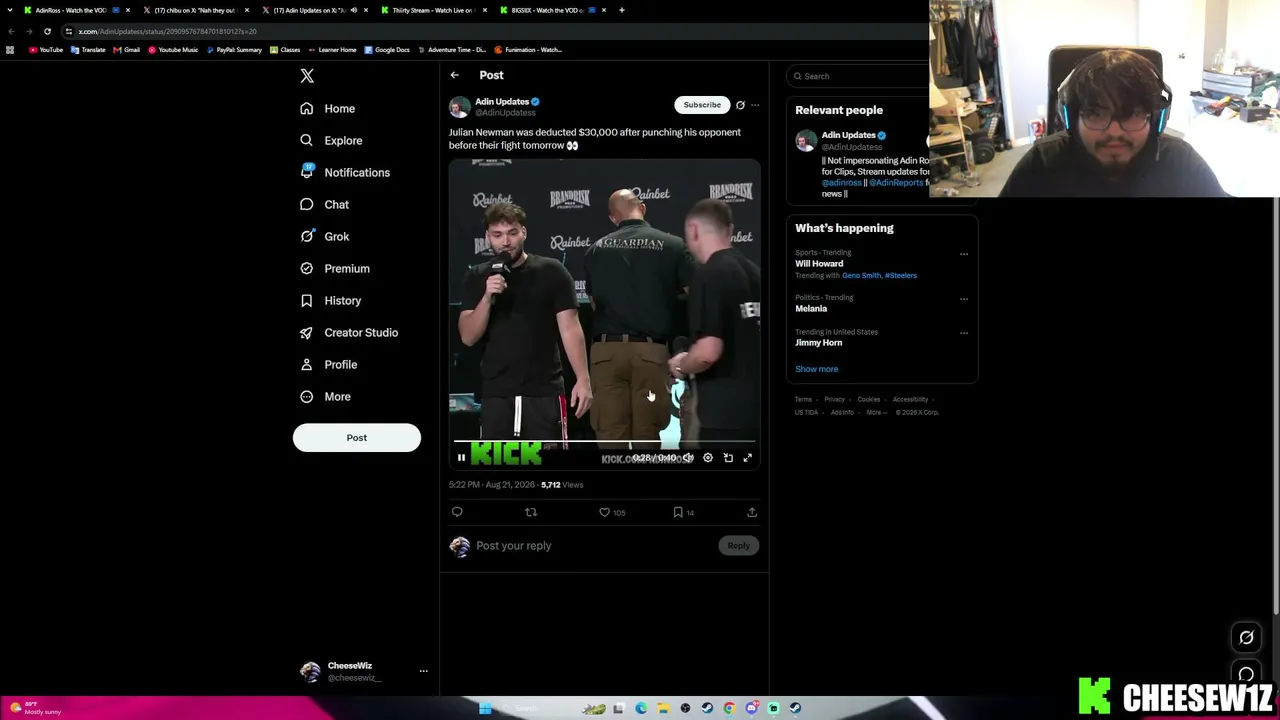The width and height of the screenshot is (1280, 720).
Task: Reply to the post via comment icon
Action: [457, 512]
